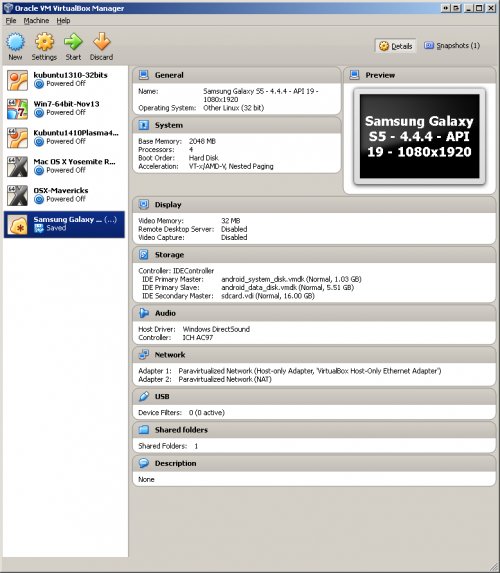Start the VM with the green arrow

[x=73, y=42]
